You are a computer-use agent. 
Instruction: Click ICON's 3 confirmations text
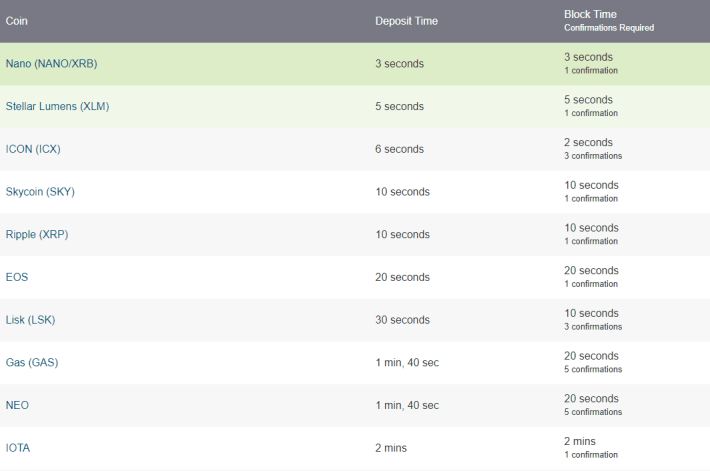pyautogui.click(x=593, y=156)
